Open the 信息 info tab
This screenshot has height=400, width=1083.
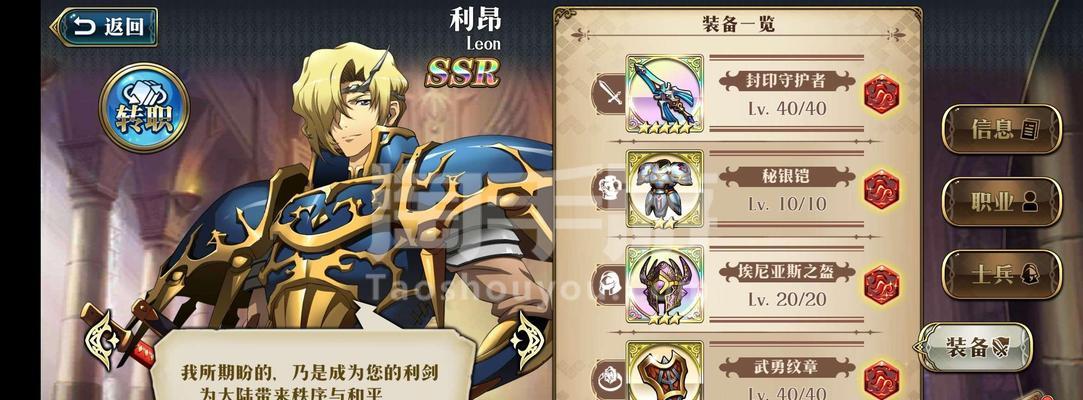tap(1001, 129)
